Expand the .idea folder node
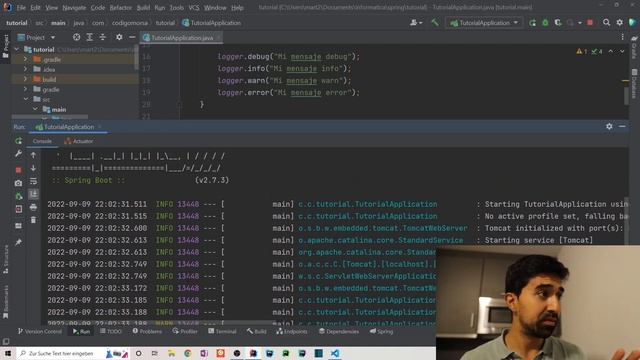Viewport: 640px width, 360px height. click(25, 69)
